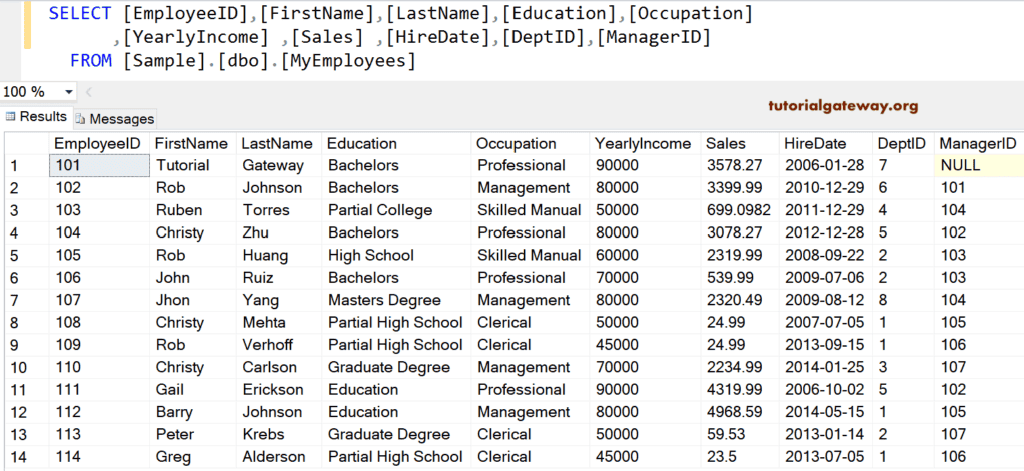Select the LastName cell Torres

coord(278,210)
